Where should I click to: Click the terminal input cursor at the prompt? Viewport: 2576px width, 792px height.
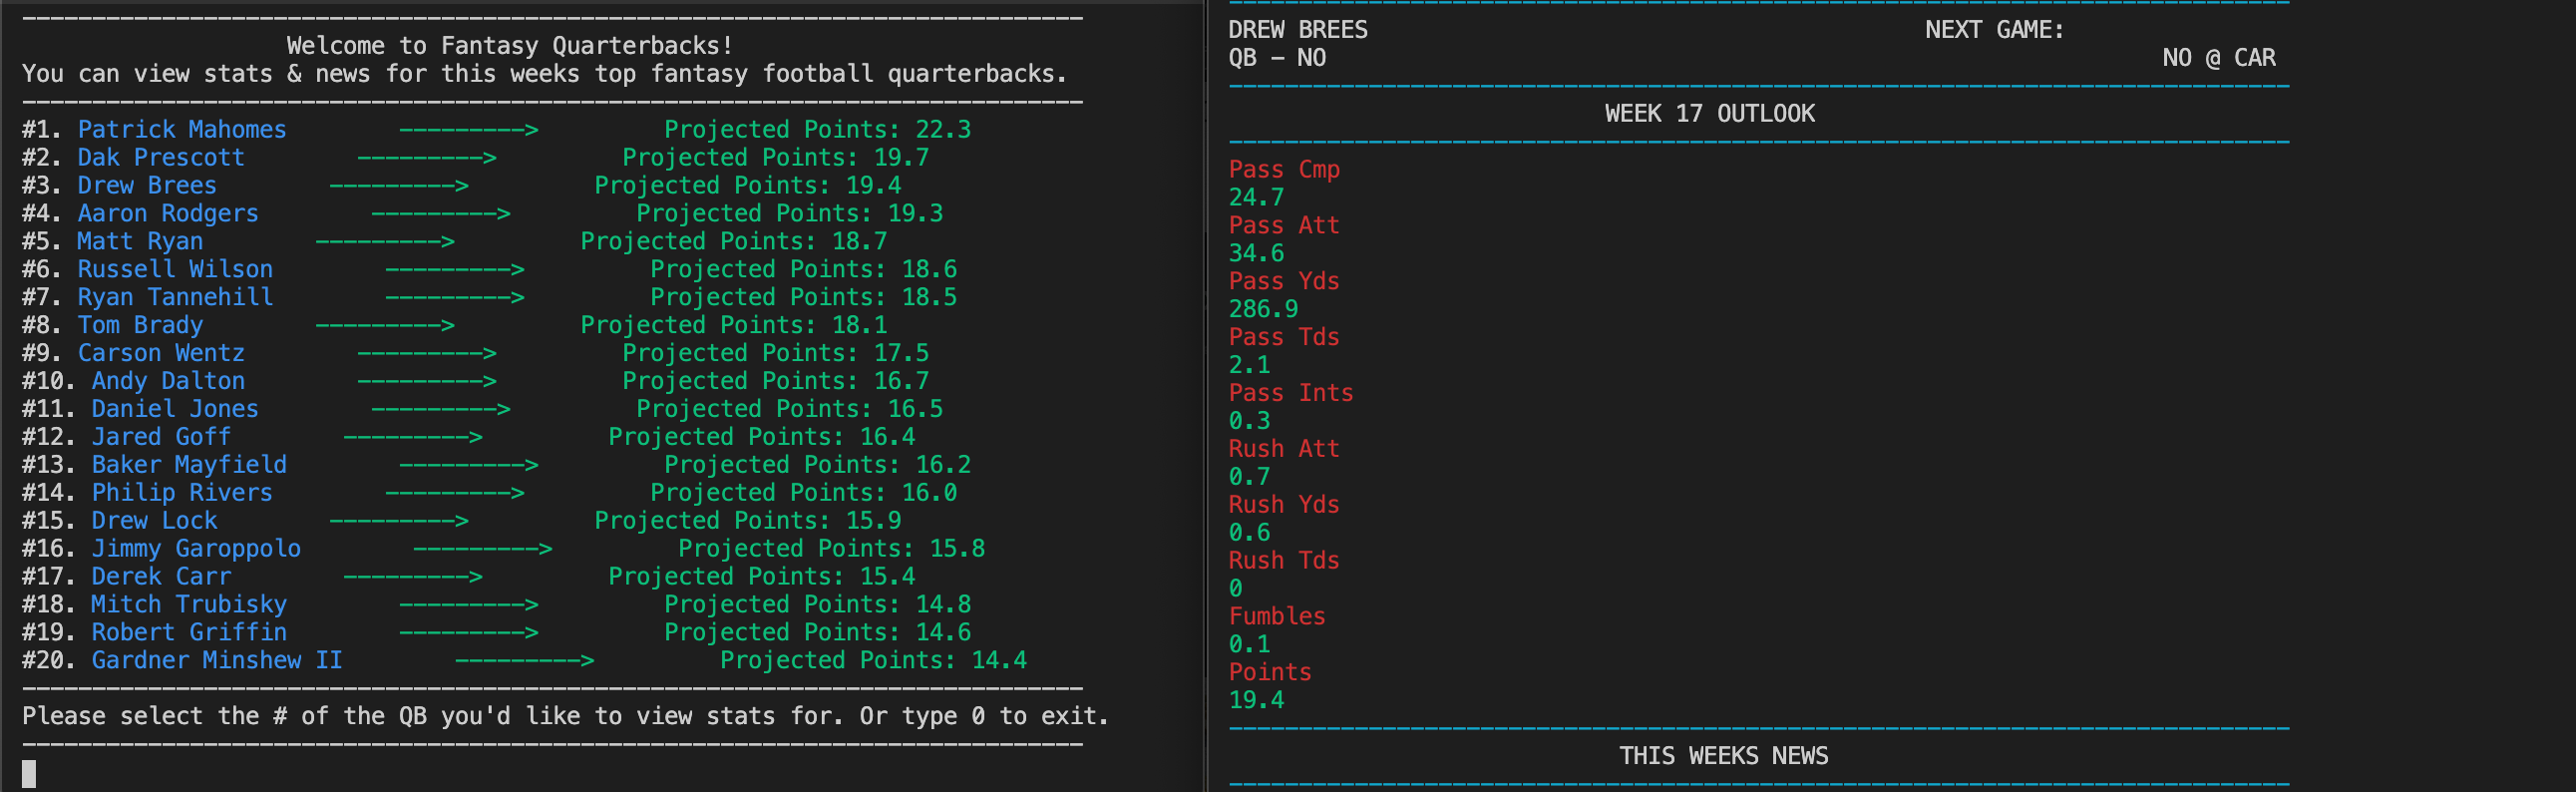(29, 773)
